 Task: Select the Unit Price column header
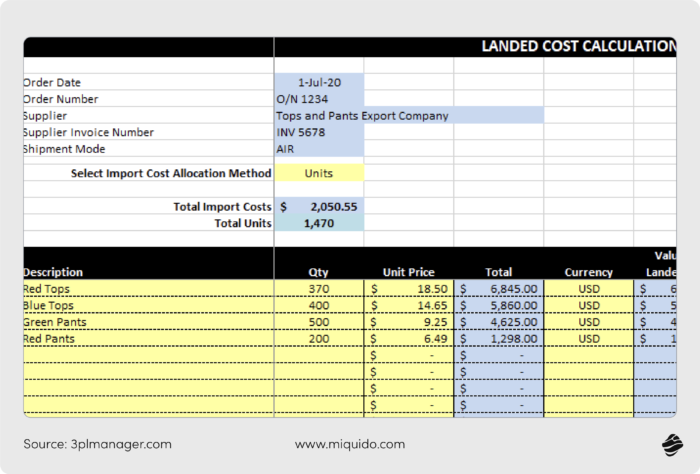coord(408,272)
